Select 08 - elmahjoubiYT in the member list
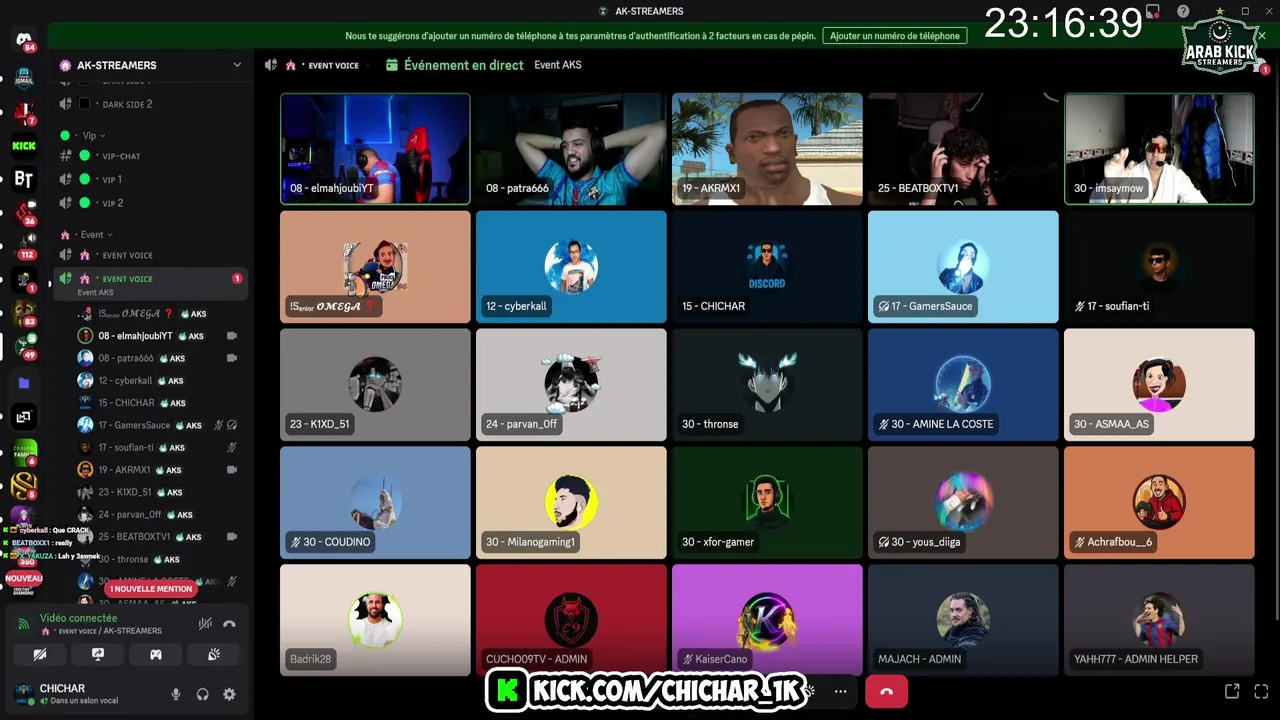The height and width of the screenshot is (720, 1280). pos(158,336)
